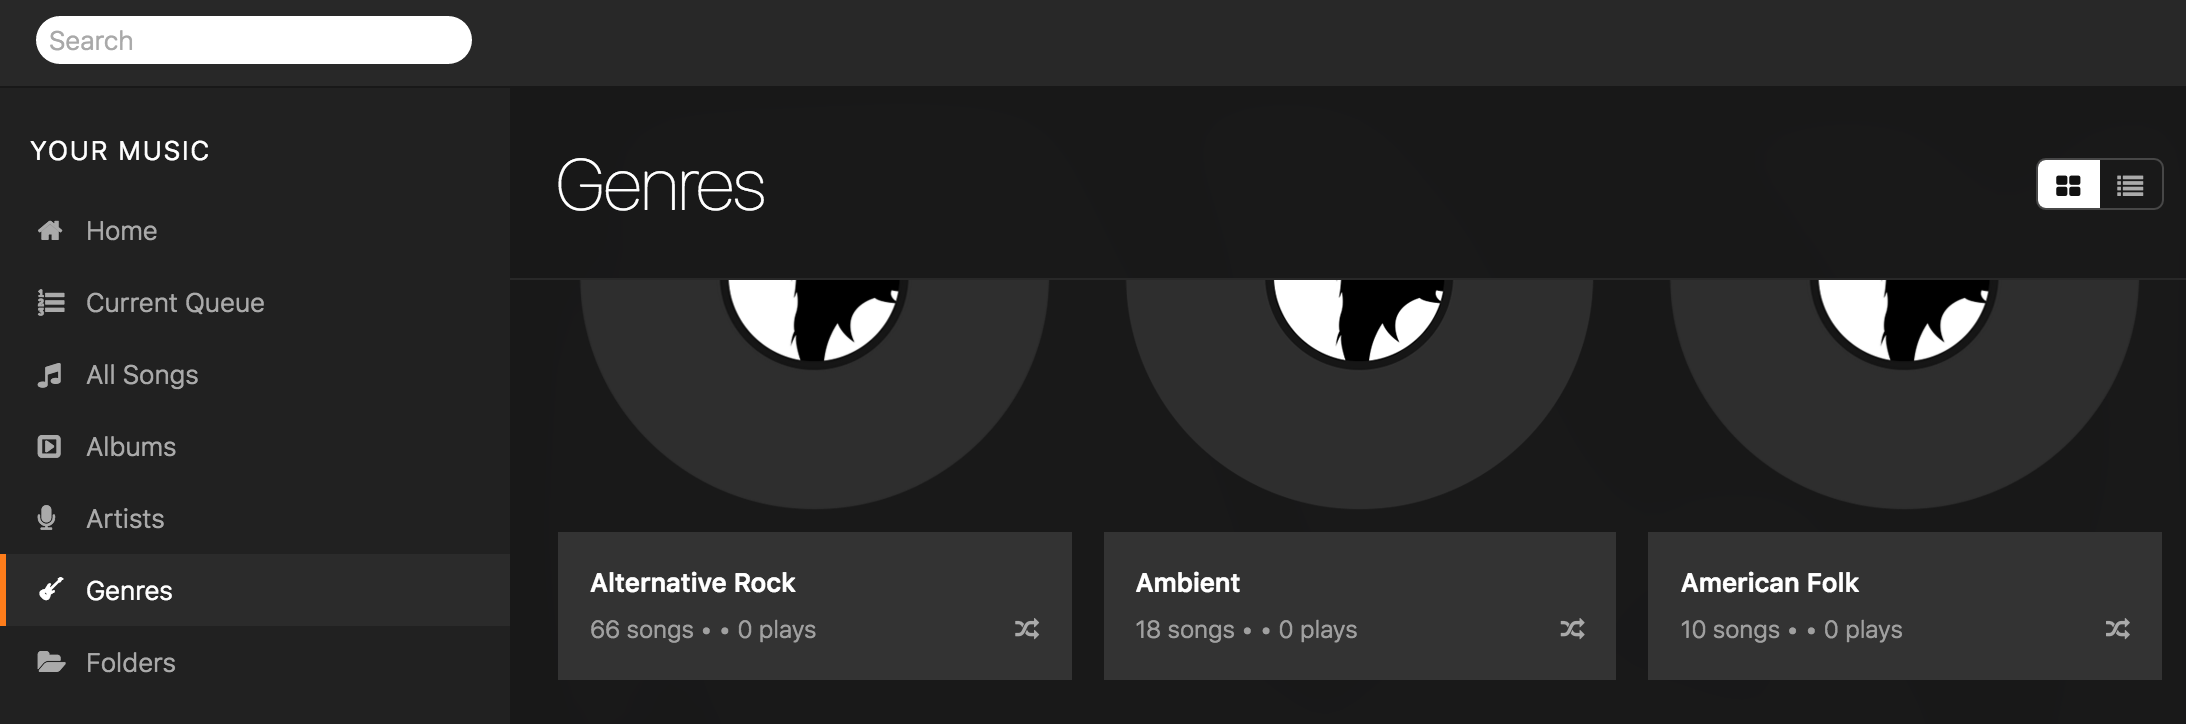Shuffle the Alternative Rock genre
This screenshot has width=2186, height=724.
coord(1027,629)
